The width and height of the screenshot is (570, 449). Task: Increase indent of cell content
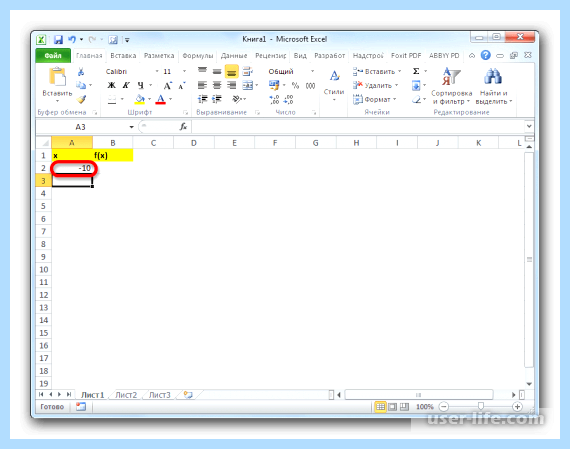pyautogui.click(x=217, y=99)
